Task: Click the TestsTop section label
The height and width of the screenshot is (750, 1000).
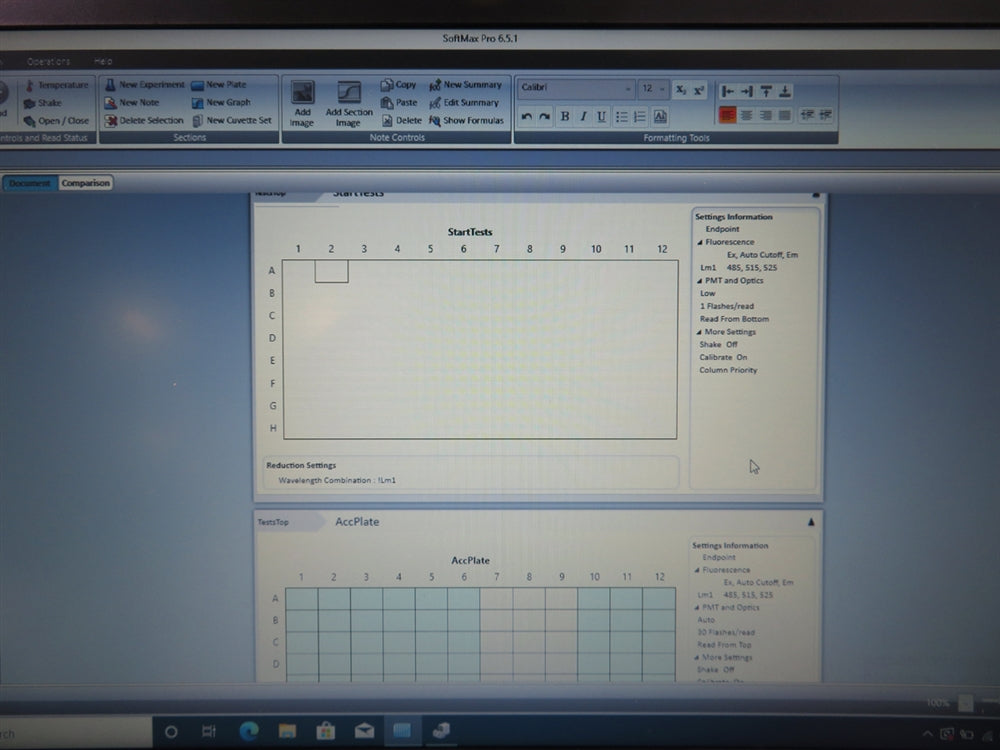Action: [273, 522]
